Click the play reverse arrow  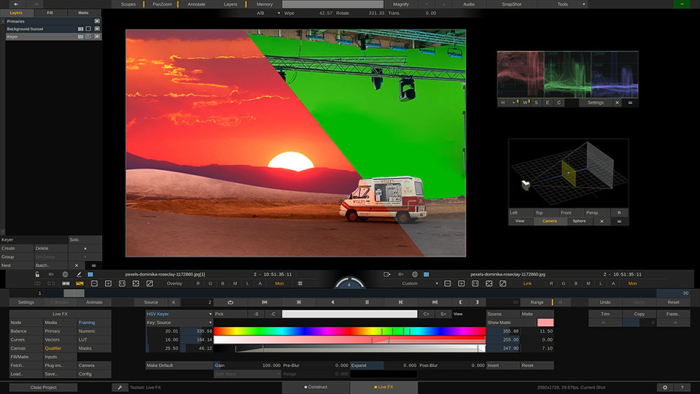(x=333, y=303)
